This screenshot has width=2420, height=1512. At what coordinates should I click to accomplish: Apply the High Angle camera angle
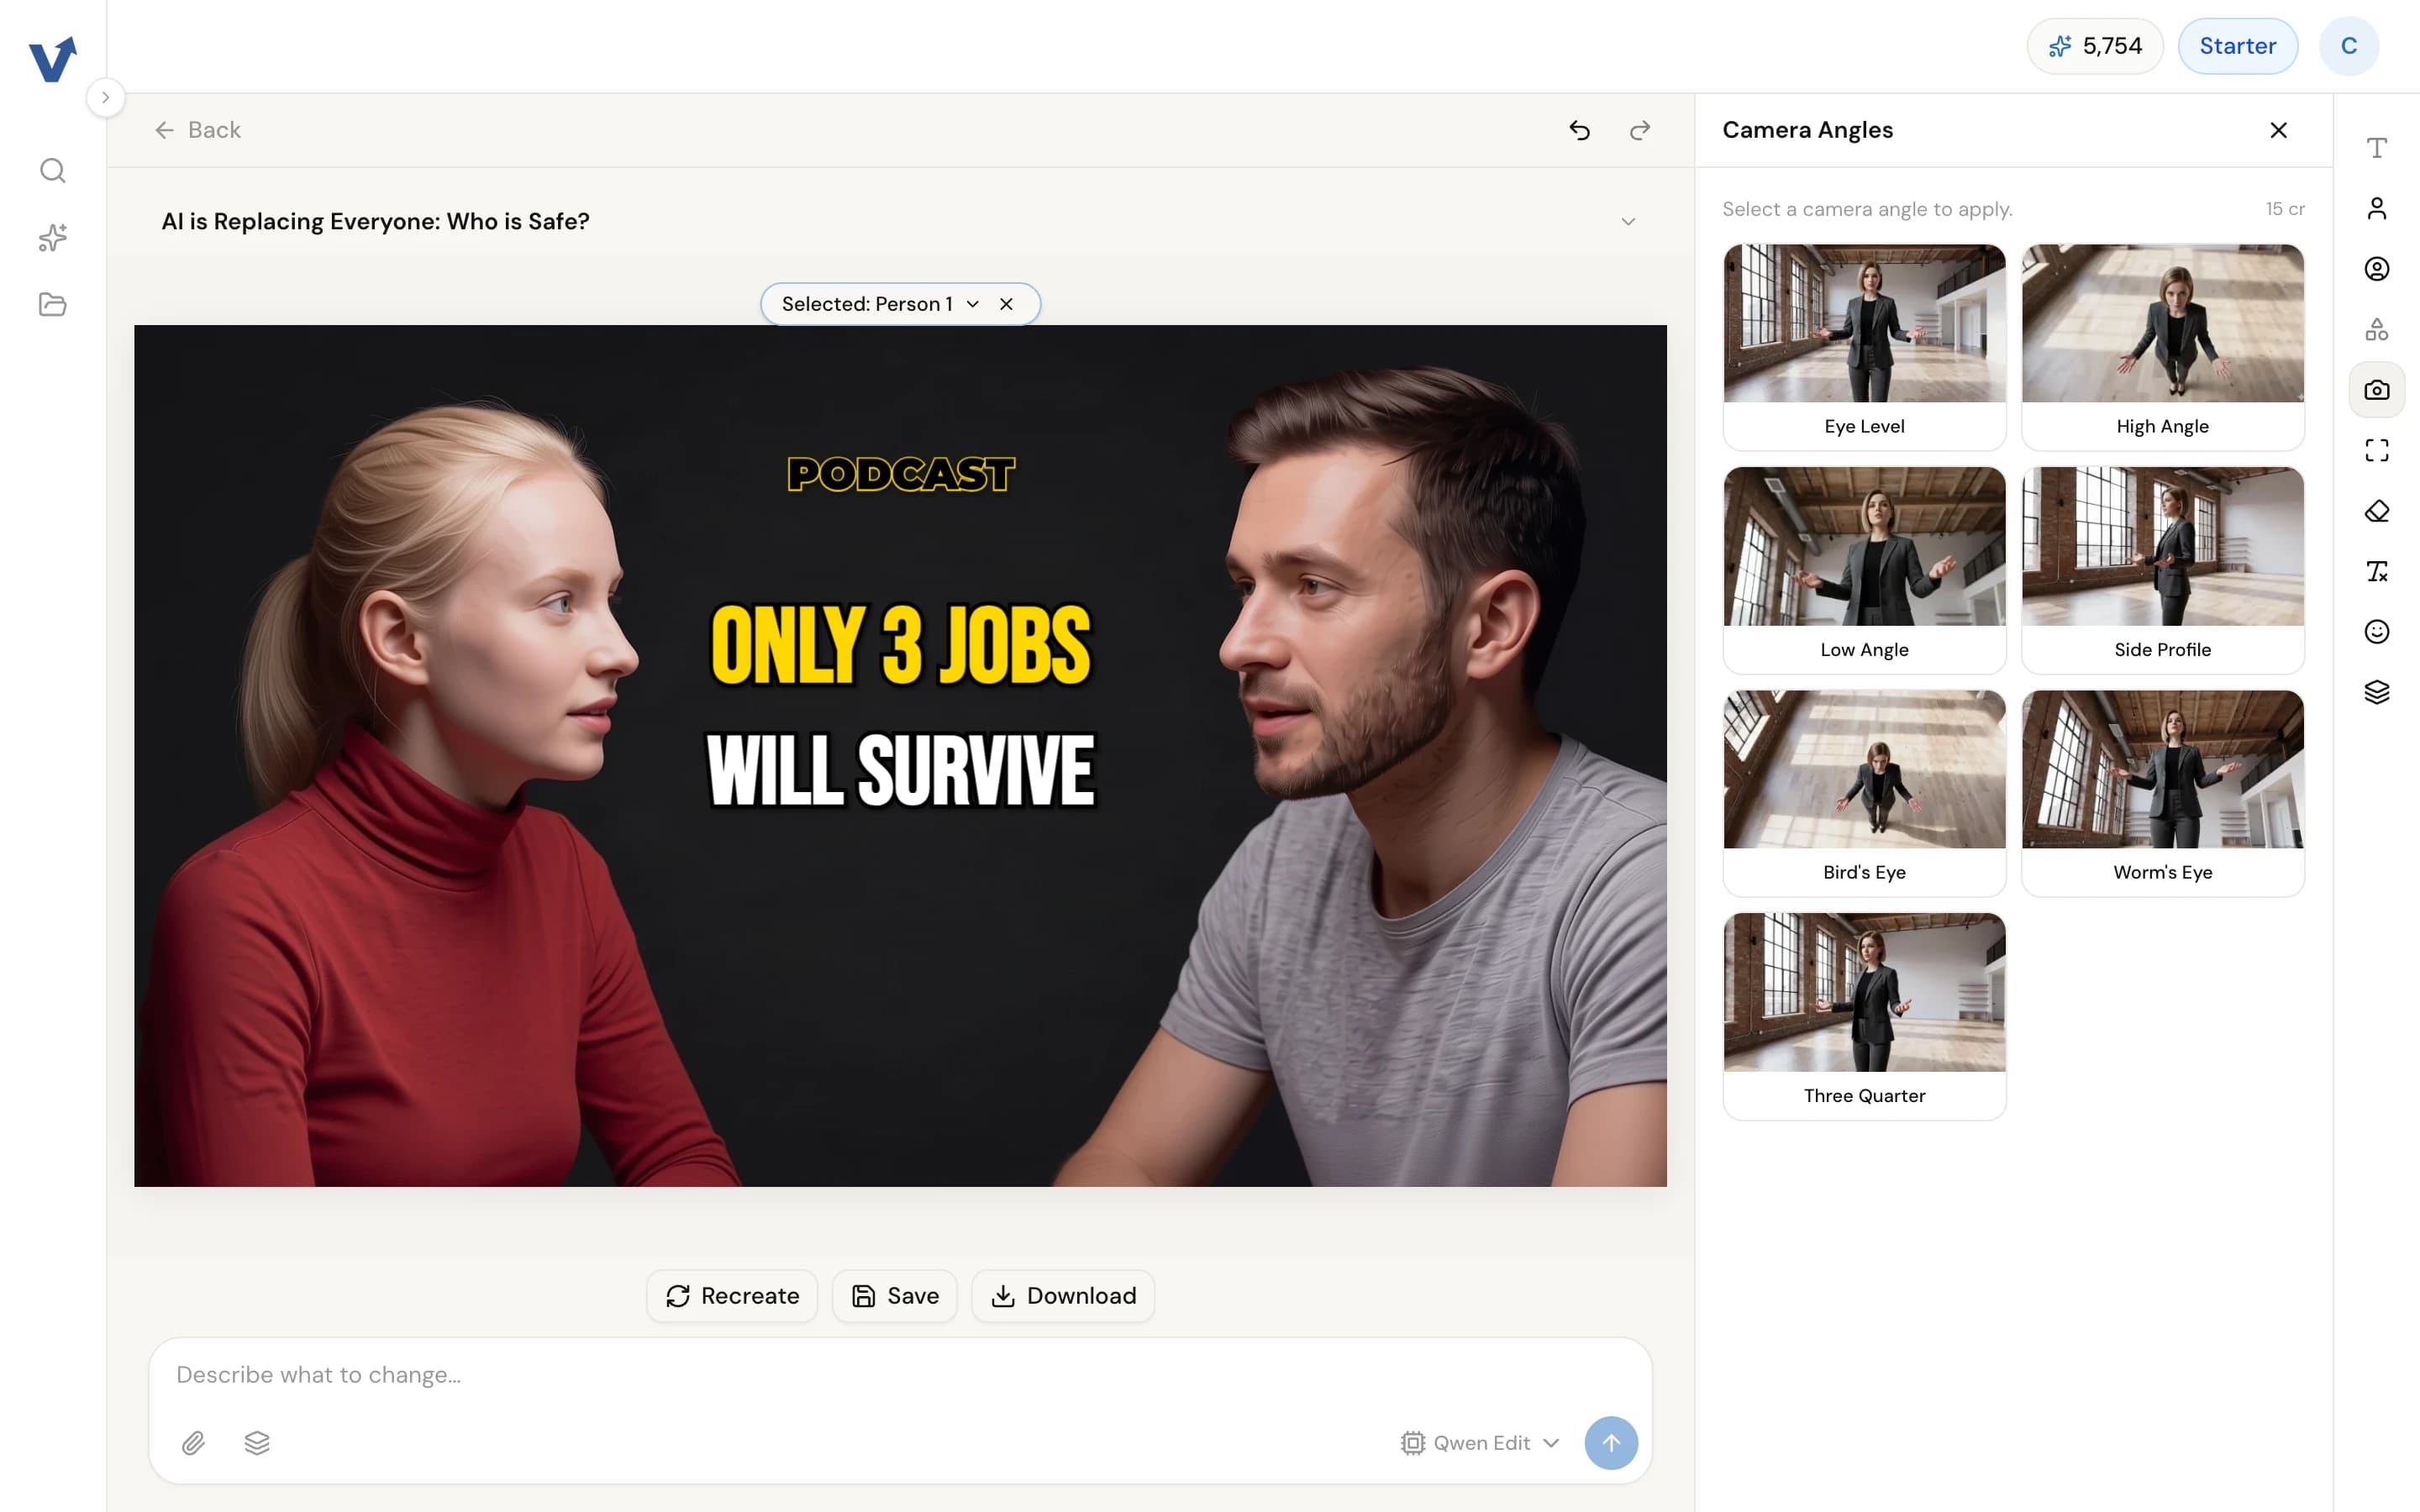click(x=2162, y=347)
